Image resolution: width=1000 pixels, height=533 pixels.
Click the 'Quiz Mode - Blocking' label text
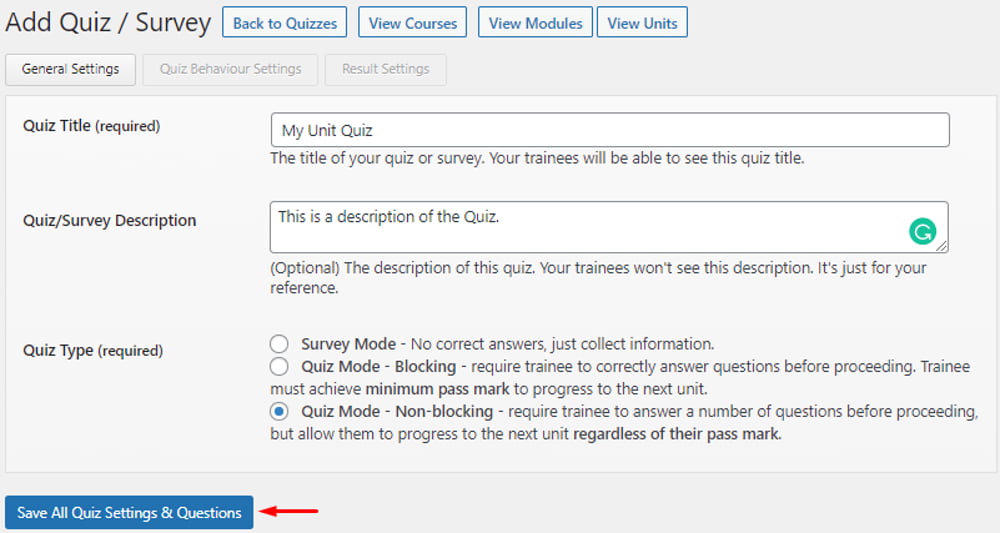[x=378, y=367]
